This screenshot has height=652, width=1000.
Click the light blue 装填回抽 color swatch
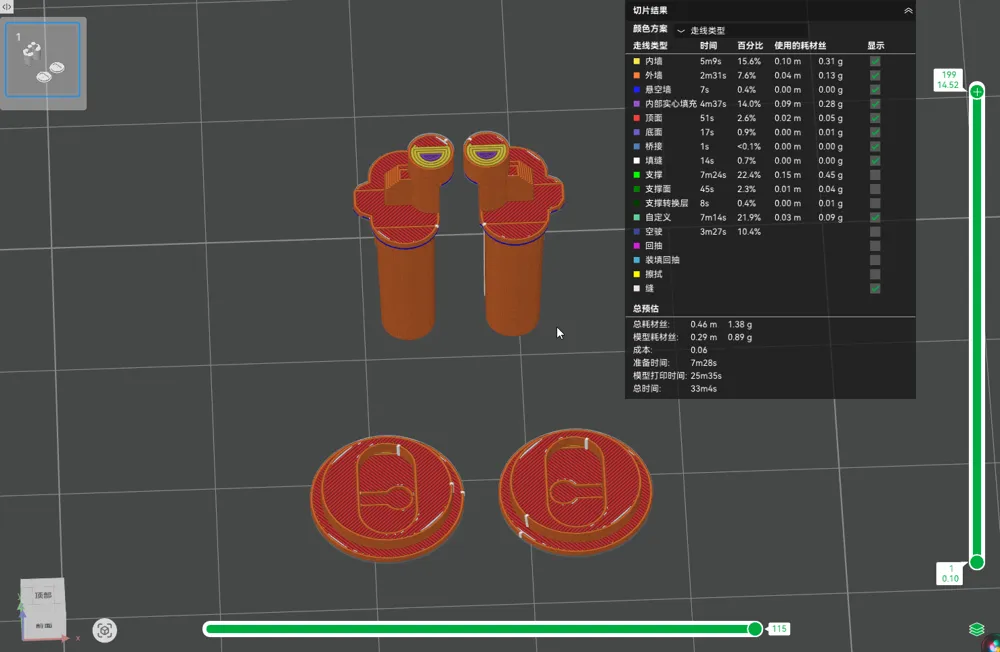tap(636, 260)
